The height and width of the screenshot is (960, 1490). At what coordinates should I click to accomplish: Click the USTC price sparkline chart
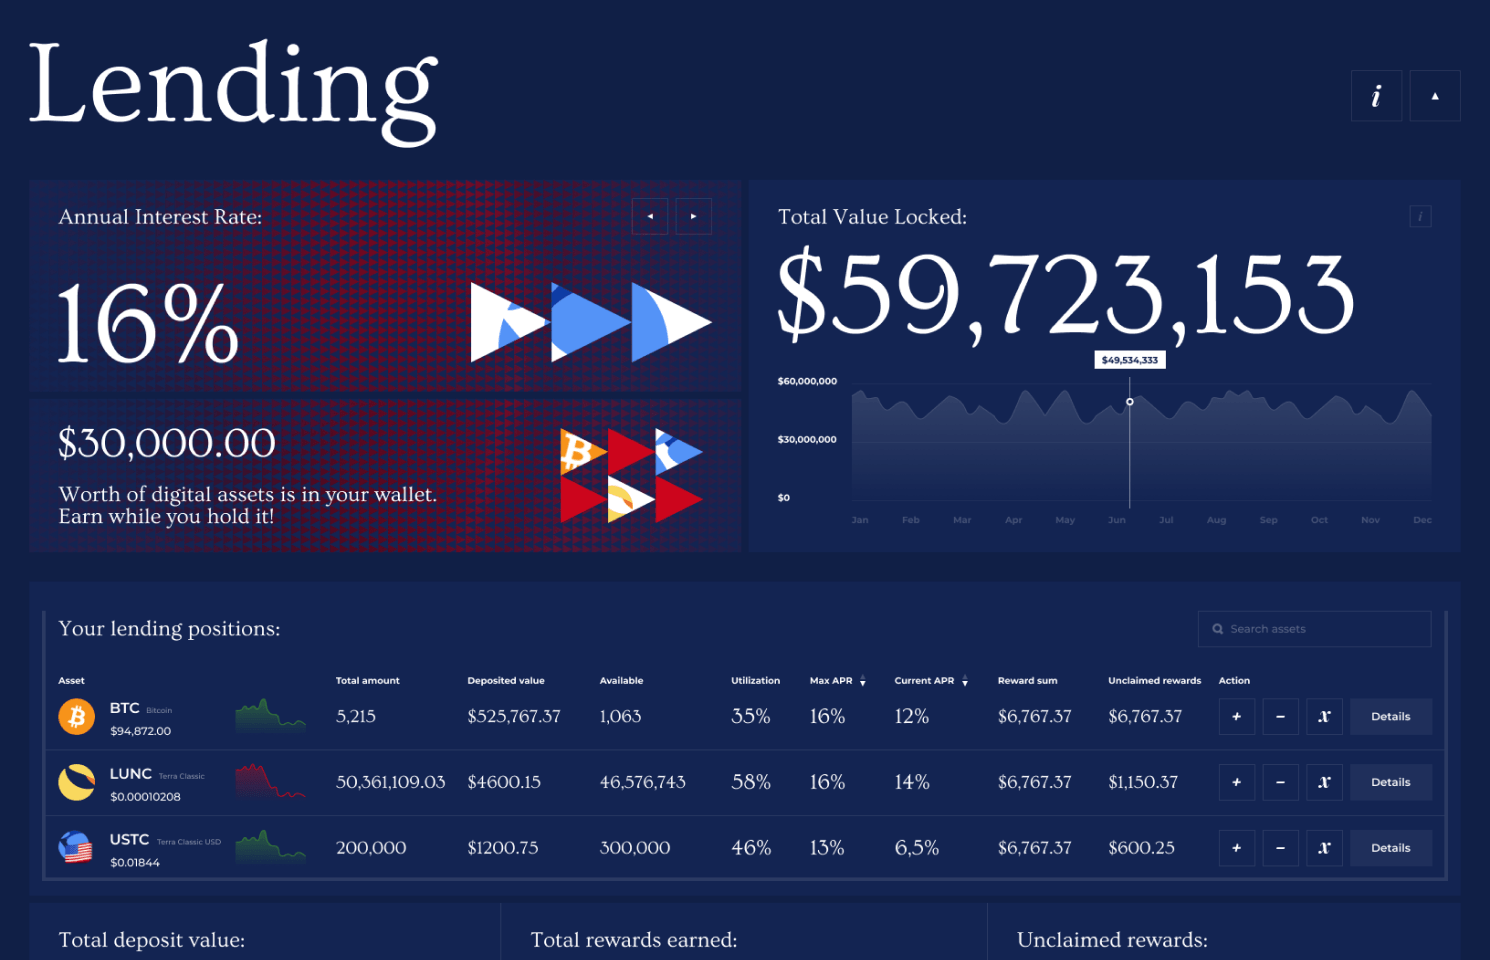coord(270,847)
